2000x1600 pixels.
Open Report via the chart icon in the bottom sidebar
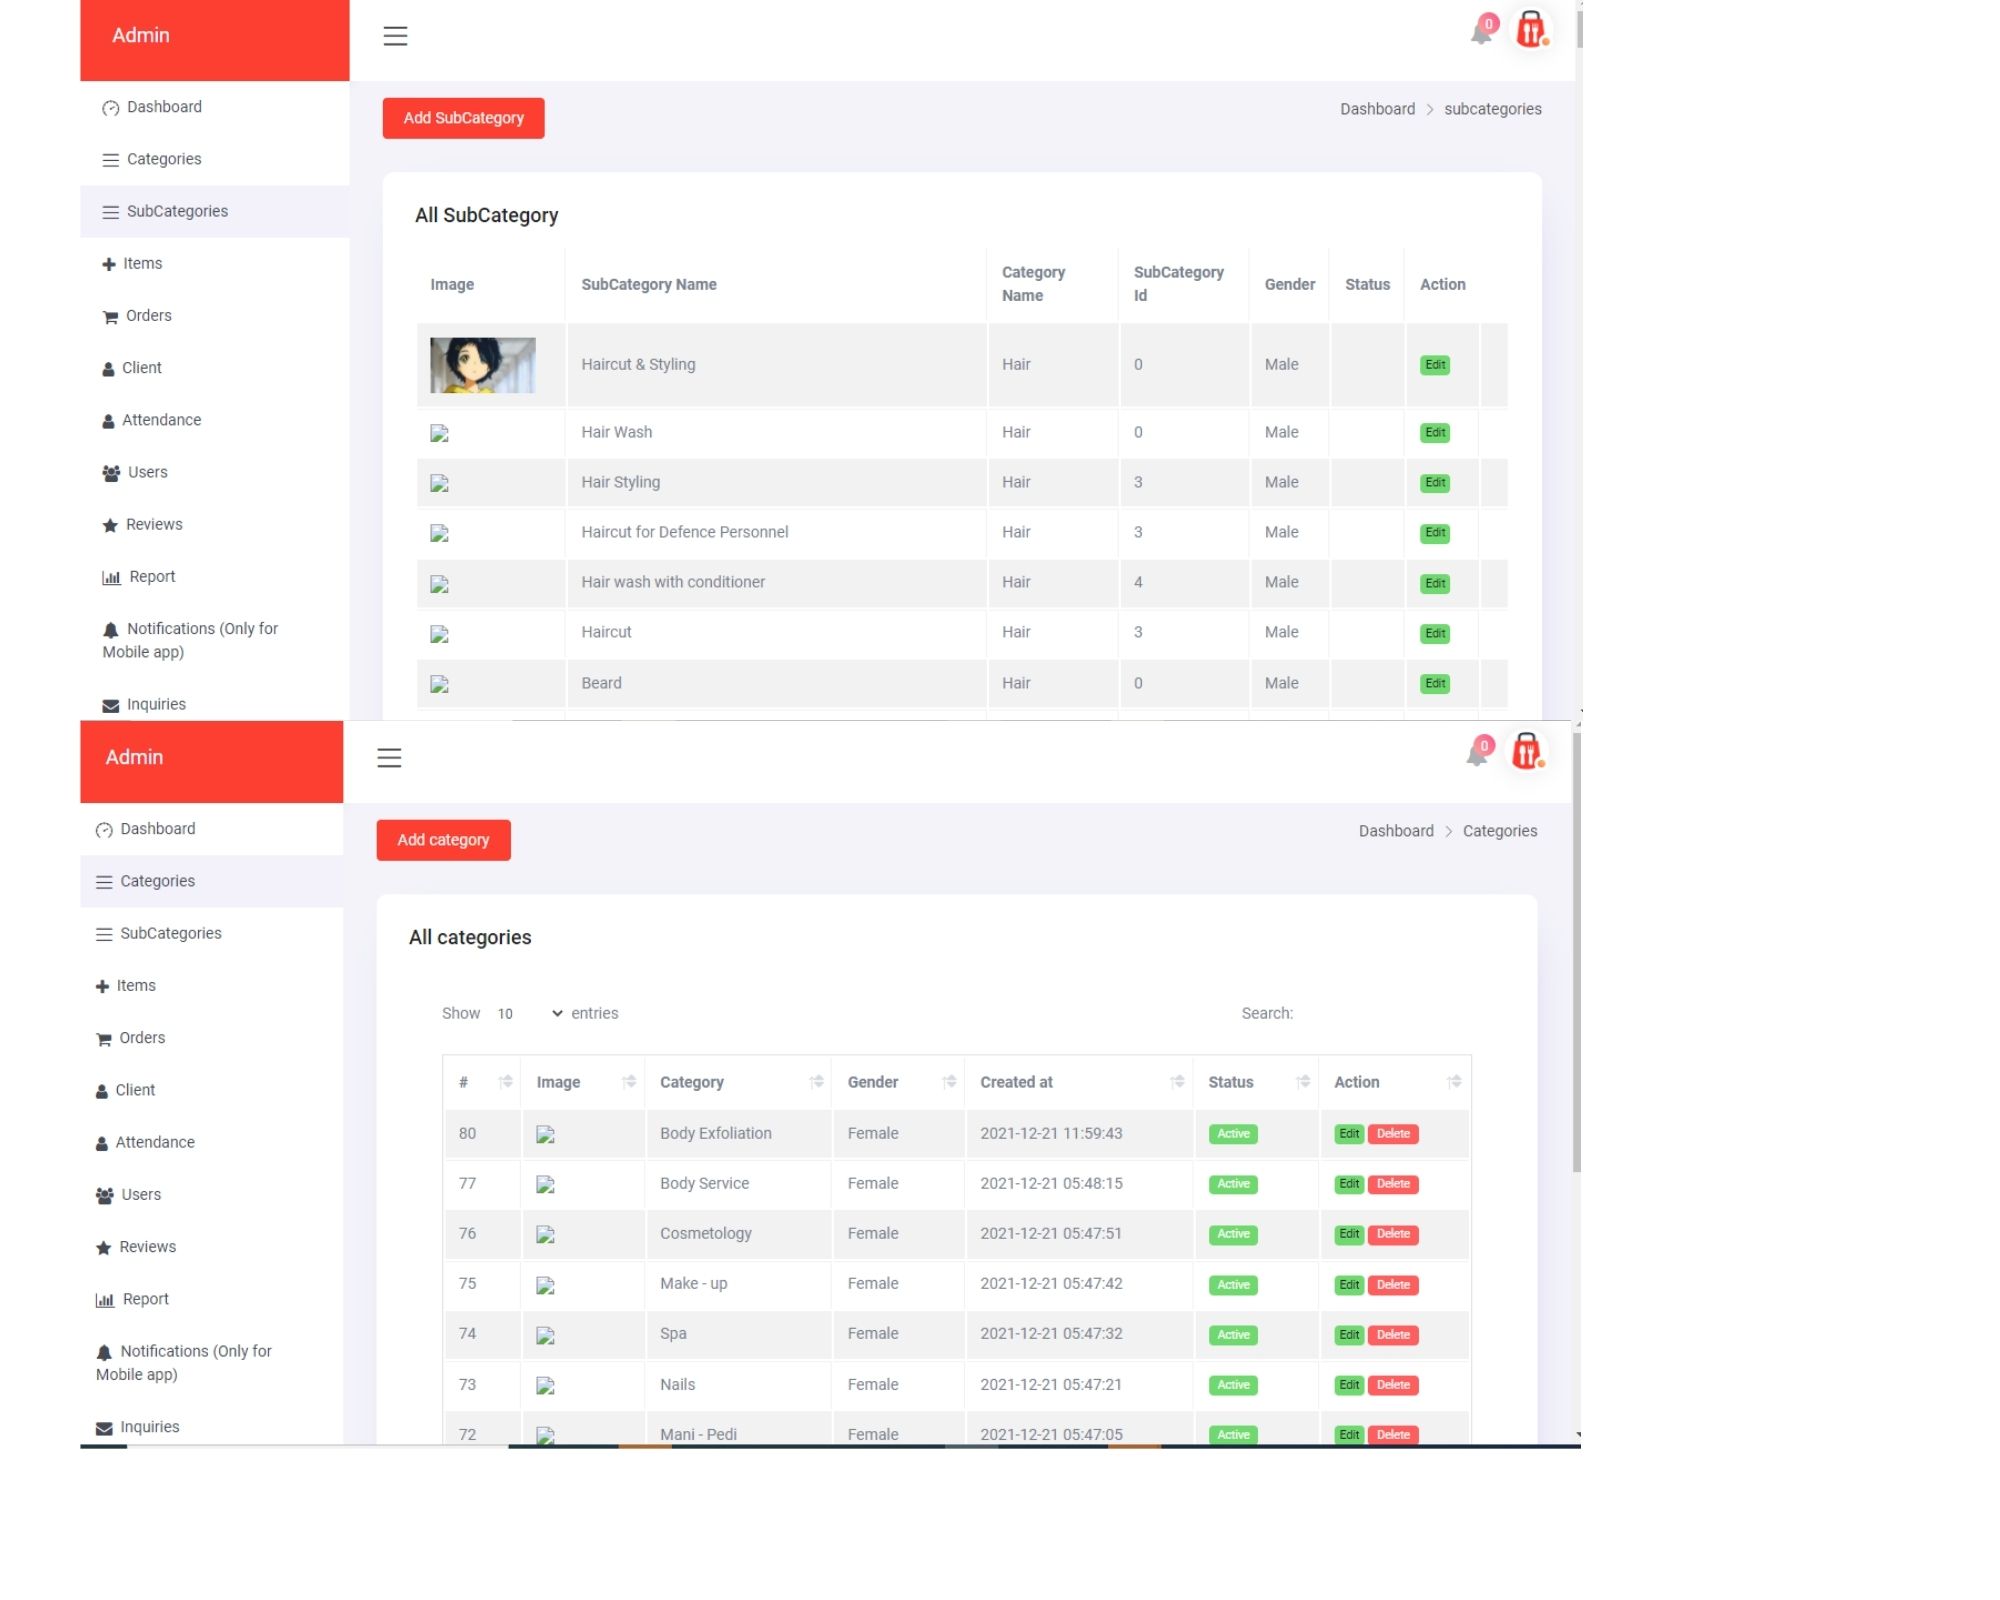(104, 1300)
